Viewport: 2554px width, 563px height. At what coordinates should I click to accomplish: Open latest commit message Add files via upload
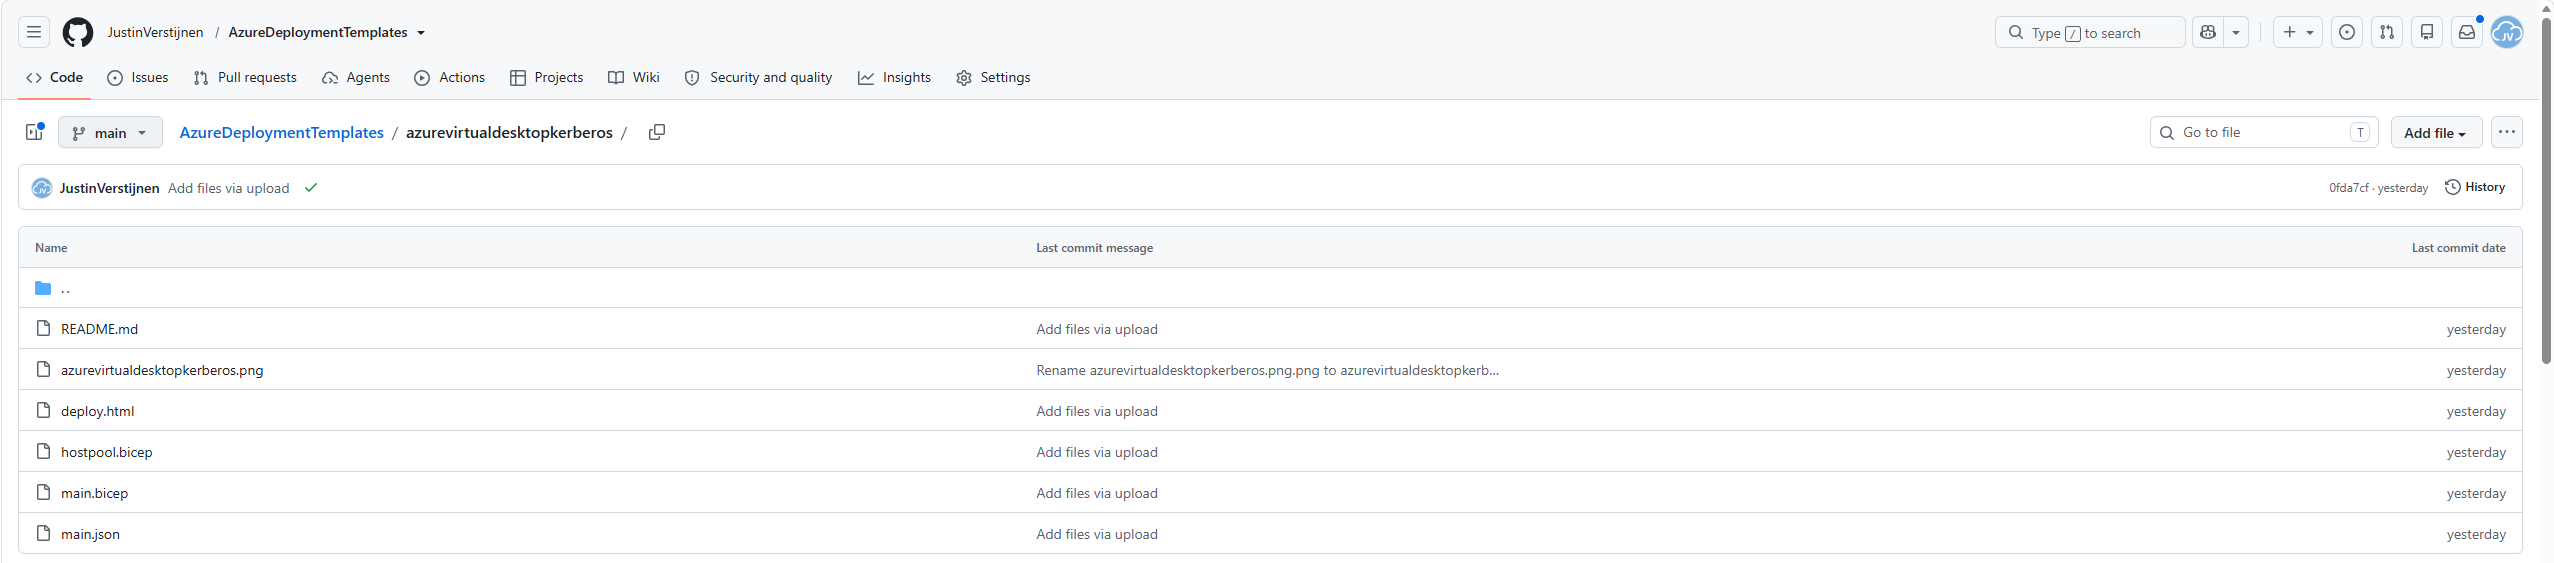(x=228, y=188)
